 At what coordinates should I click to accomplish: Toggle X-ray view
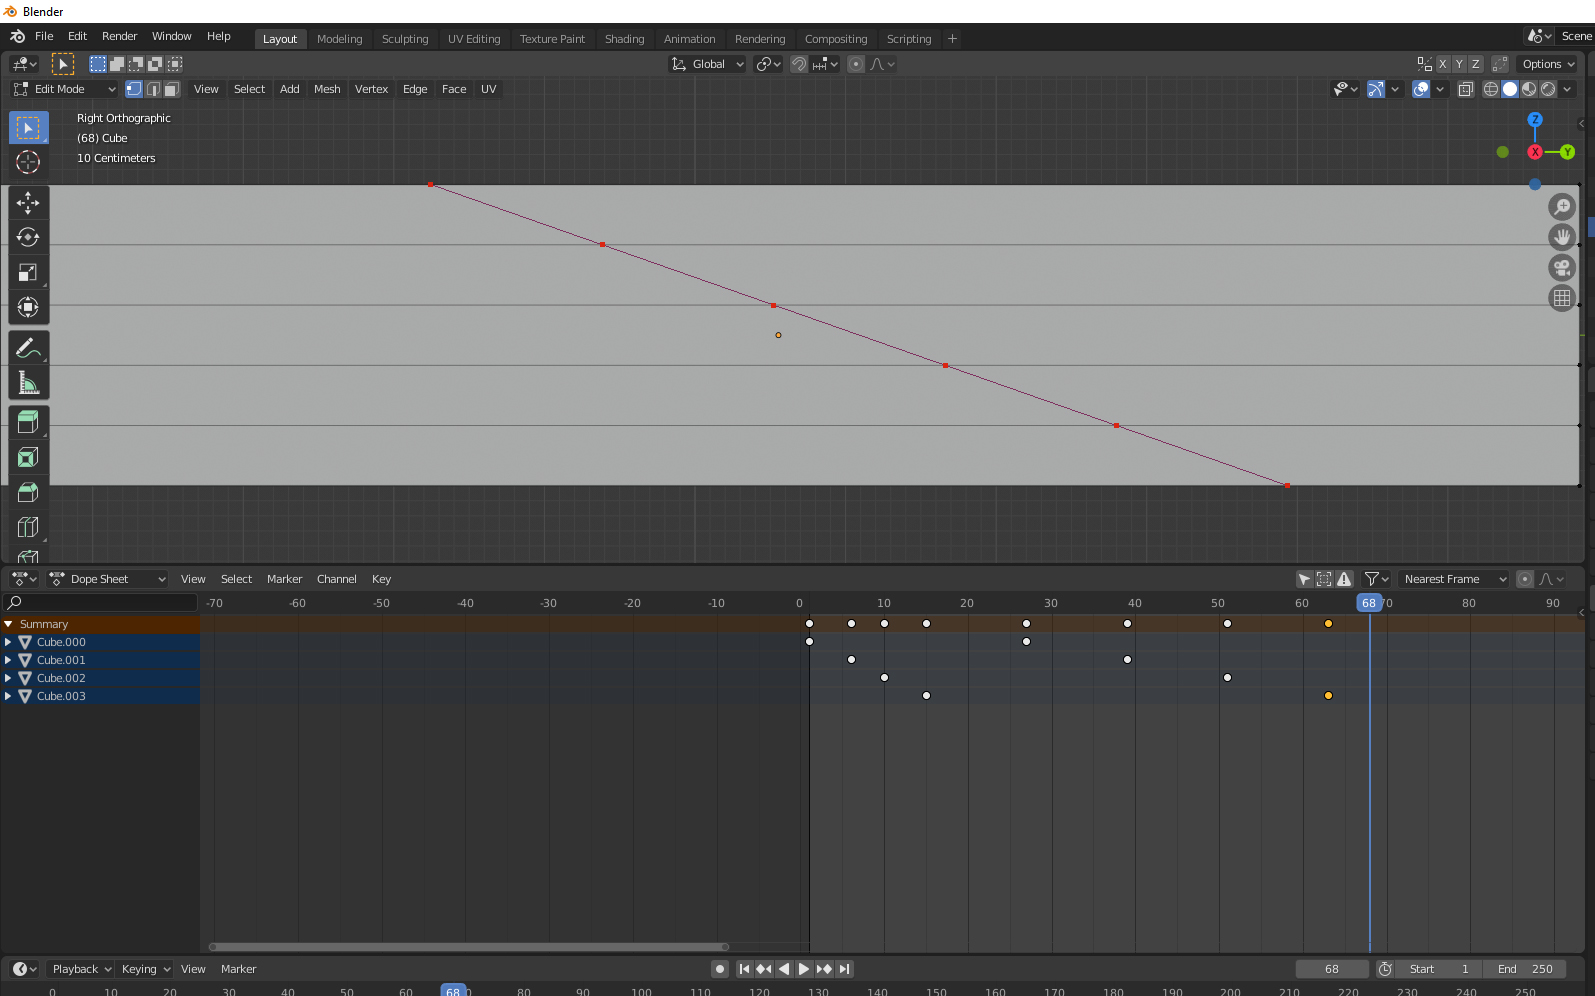pos(1466,89)
